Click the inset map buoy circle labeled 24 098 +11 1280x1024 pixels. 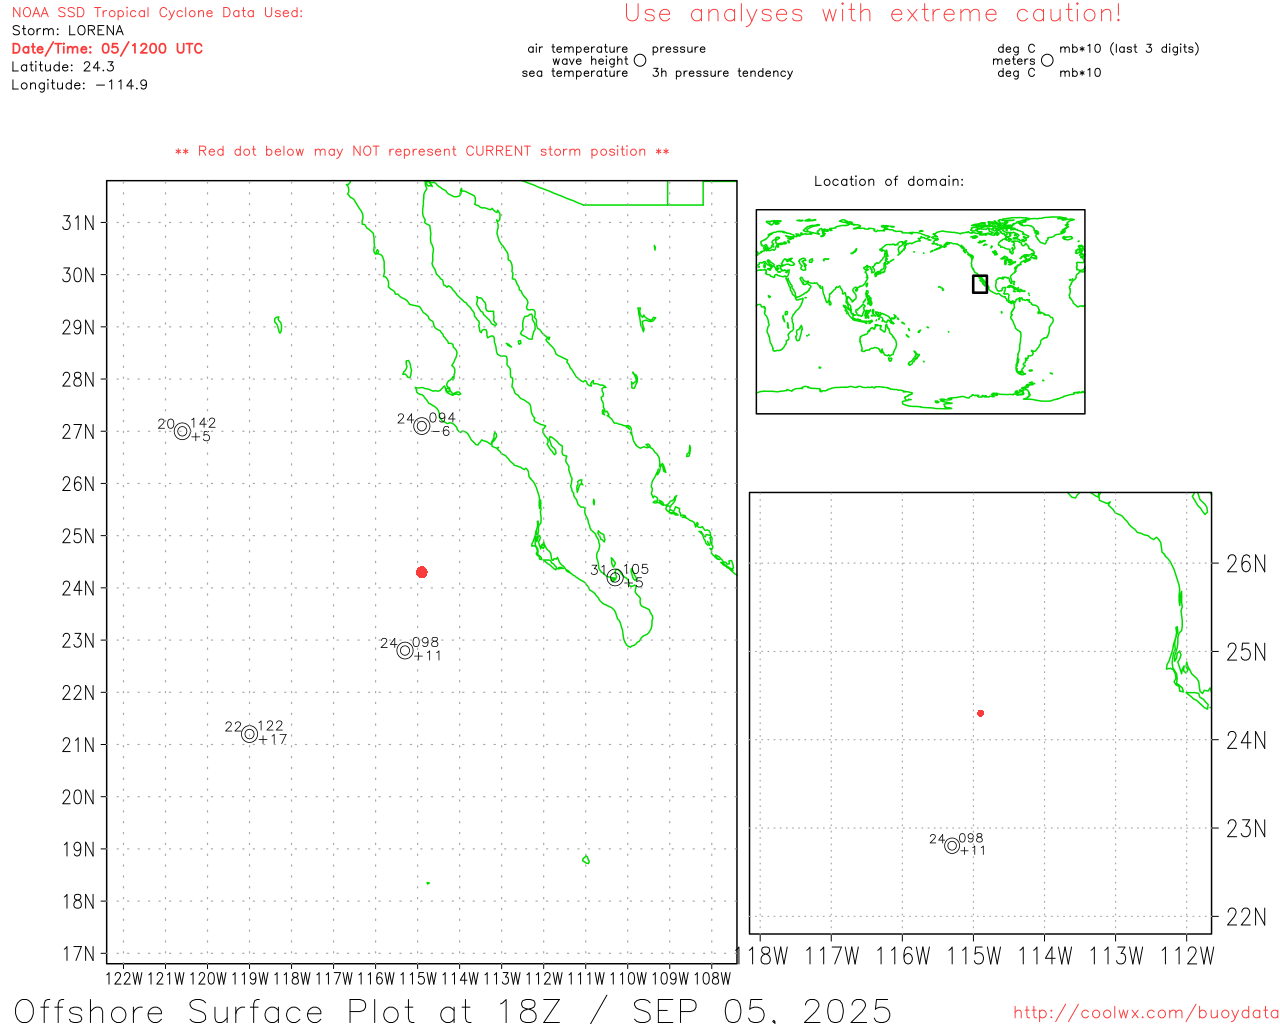click(952, 846)
